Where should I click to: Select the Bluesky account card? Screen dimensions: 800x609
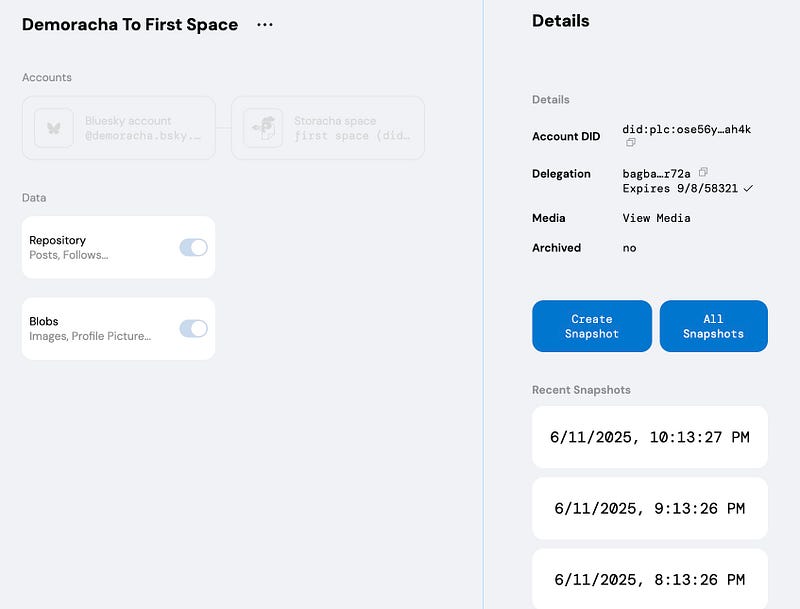pos(140,128)
